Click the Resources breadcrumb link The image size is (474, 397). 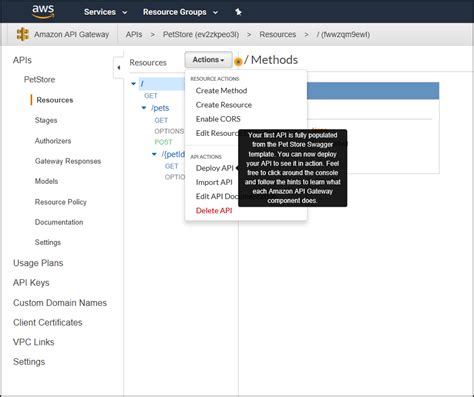click(x=277, y=35)
